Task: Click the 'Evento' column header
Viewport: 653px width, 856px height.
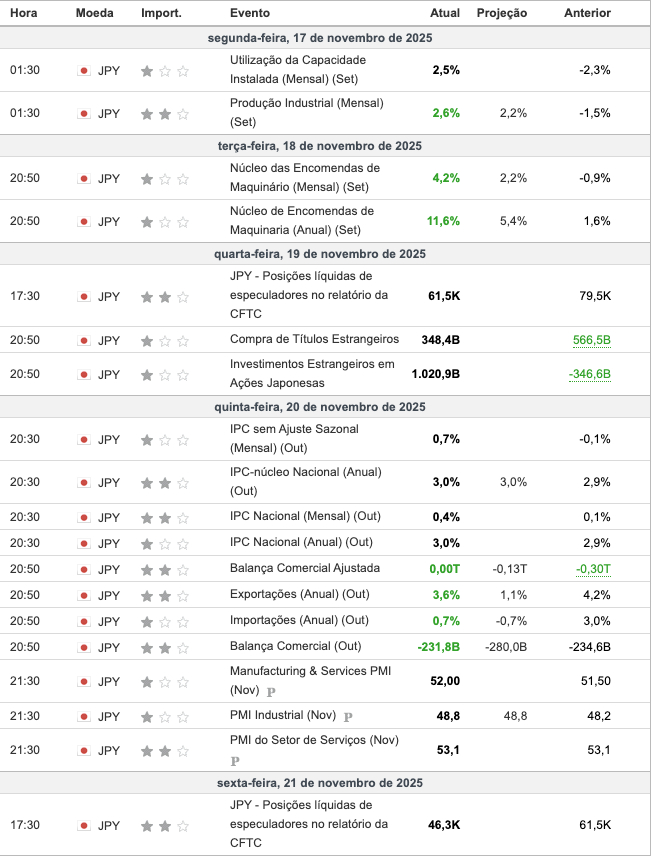Action: pos(249,14)
